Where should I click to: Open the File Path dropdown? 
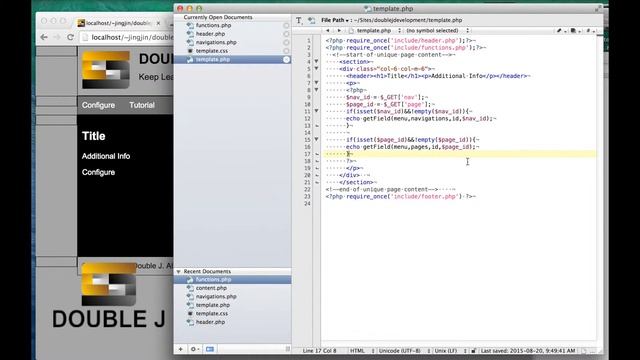click(335, 20)
